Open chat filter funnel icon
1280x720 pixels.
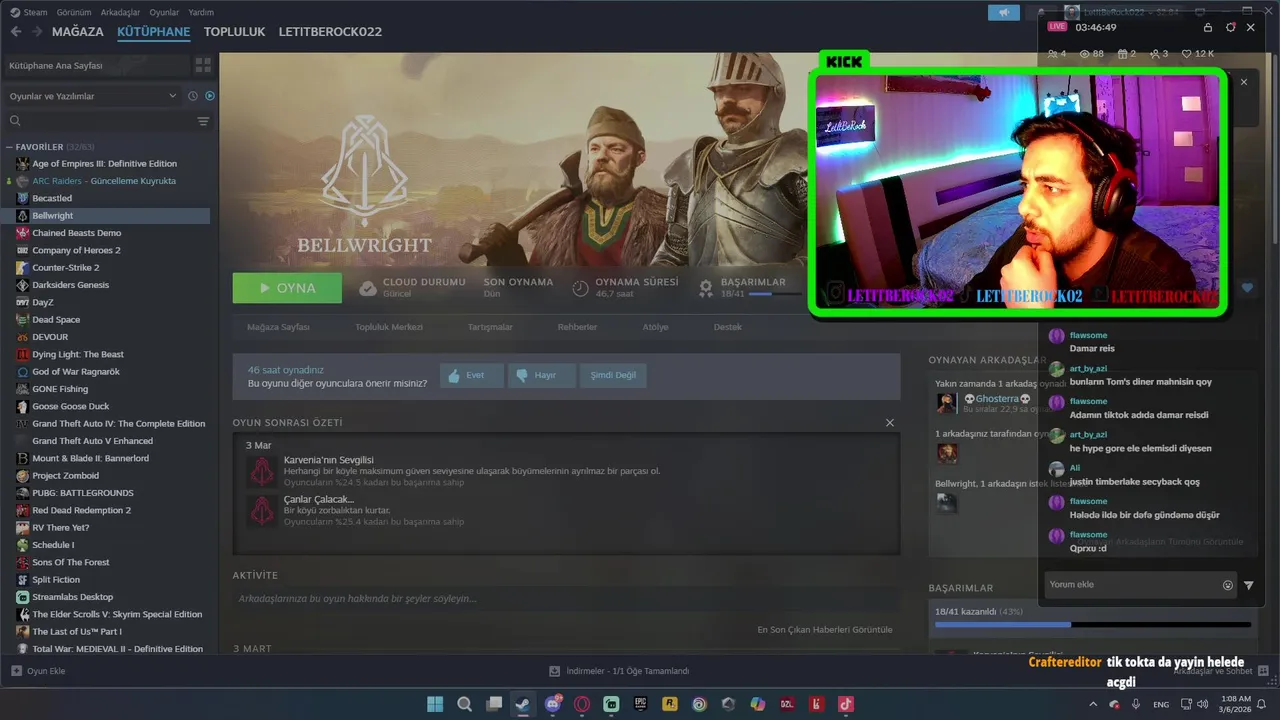[1249, 585]
